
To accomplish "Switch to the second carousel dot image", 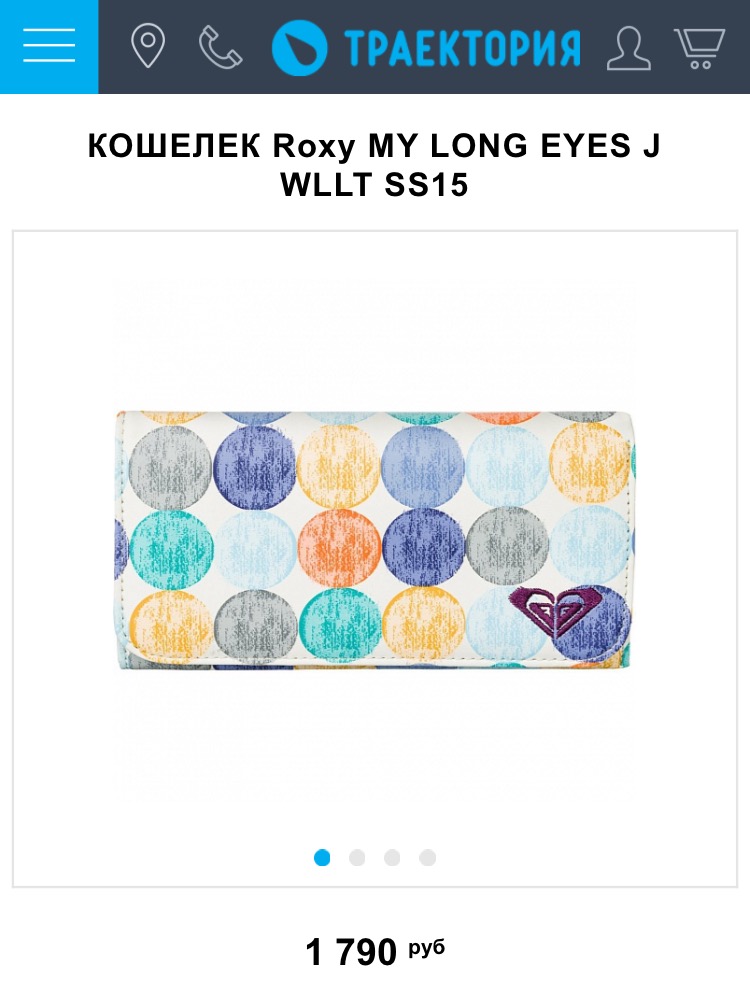I will [357, 857].
